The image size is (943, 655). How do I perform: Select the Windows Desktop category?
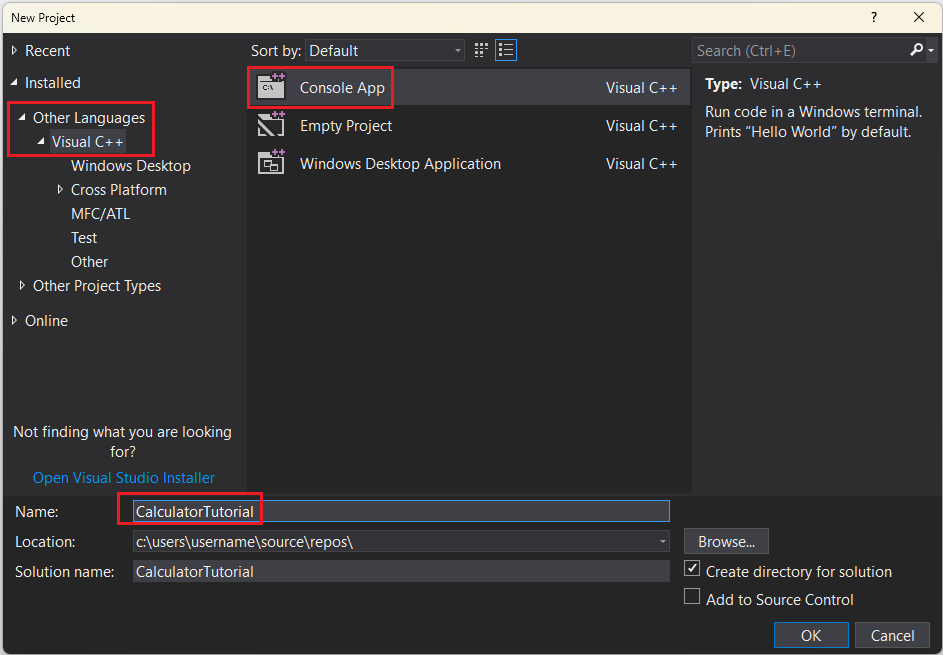click(130, 165)
